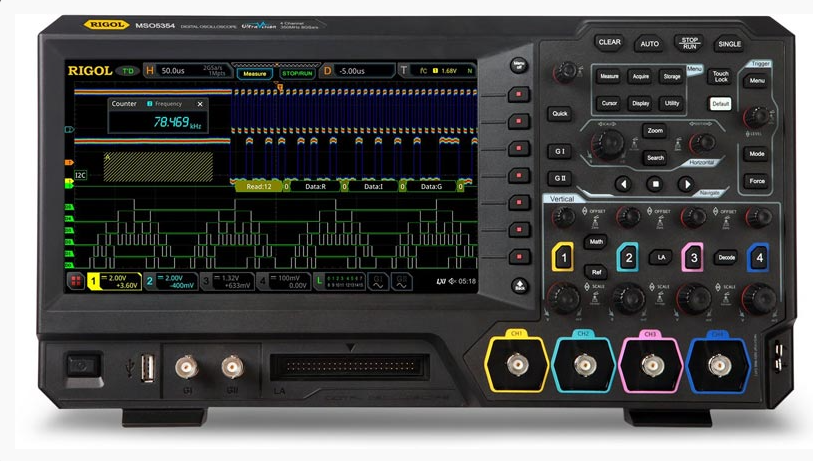The height and width of the screenshot is (461, 813).
Task: Open the channel 2 label showing 2.00V -400mV
Action: pos(171,282)
